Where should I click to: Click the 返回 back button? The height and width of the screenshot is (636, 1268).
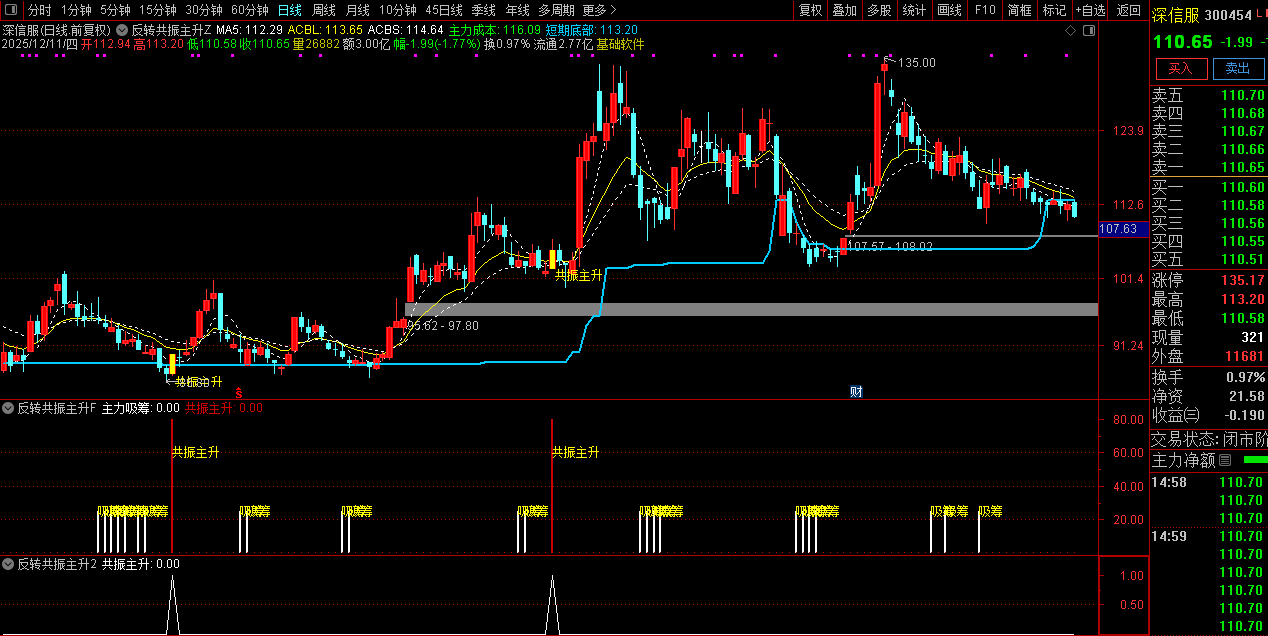point(1129,10)
